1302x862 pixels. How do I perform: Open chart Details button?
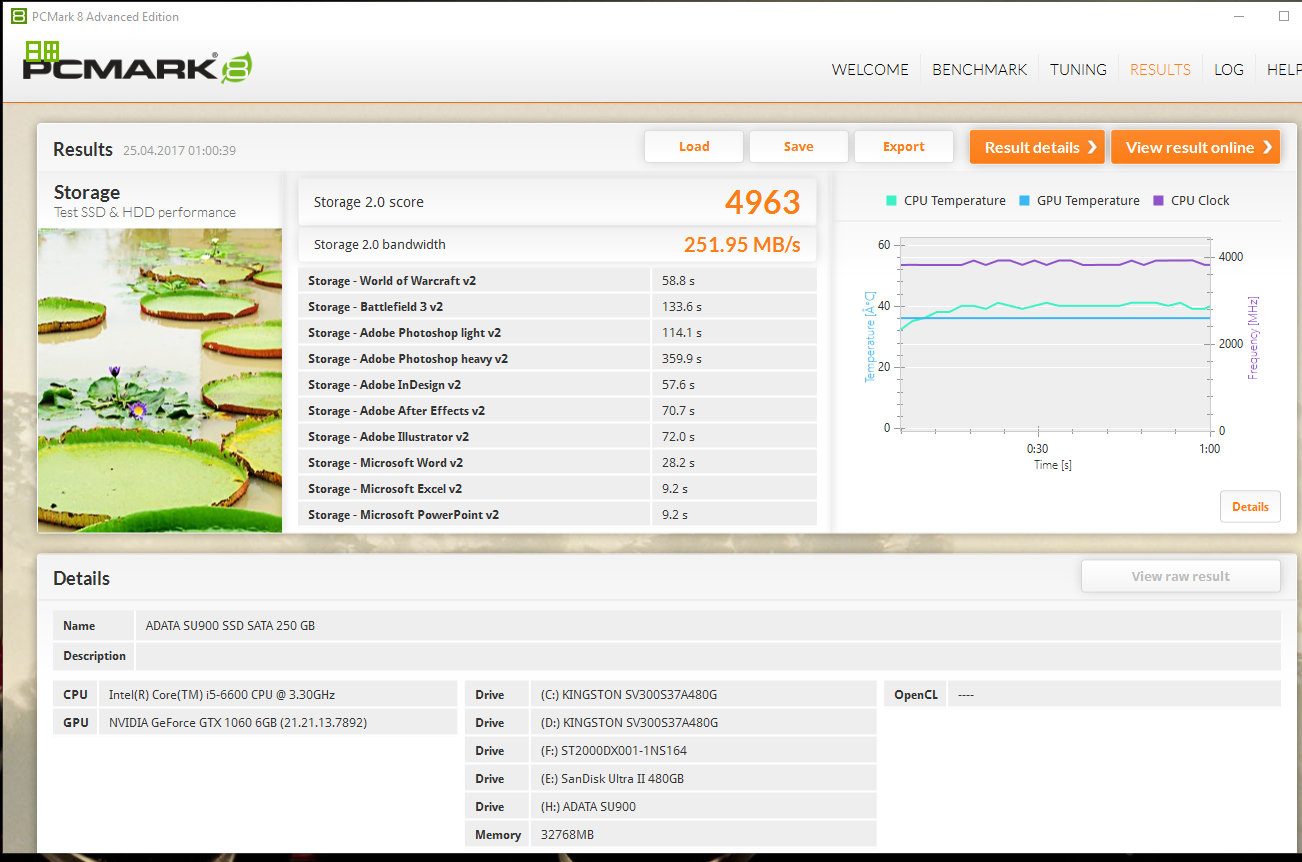click(x=1250, y=507)
